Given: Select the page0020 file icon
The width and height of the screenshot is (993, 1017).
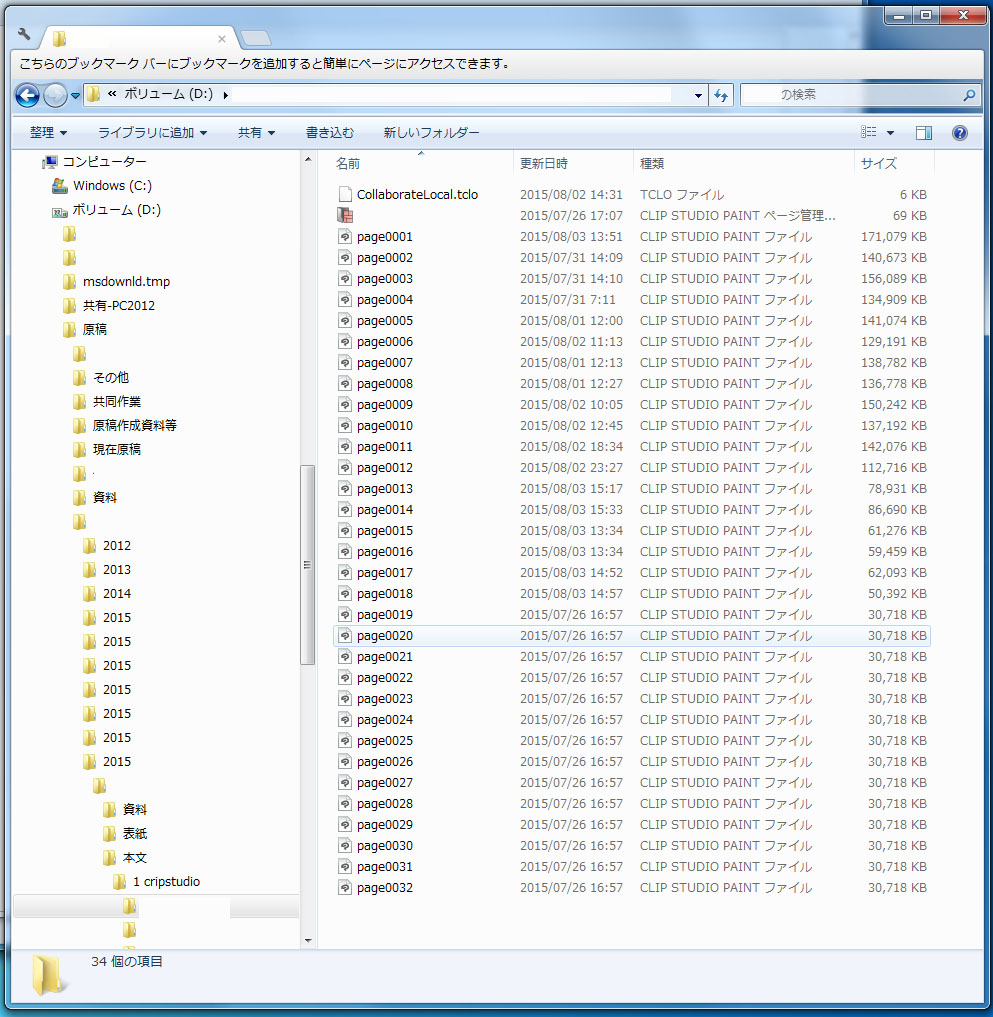Looking at the screenshot, I should 345,636.
